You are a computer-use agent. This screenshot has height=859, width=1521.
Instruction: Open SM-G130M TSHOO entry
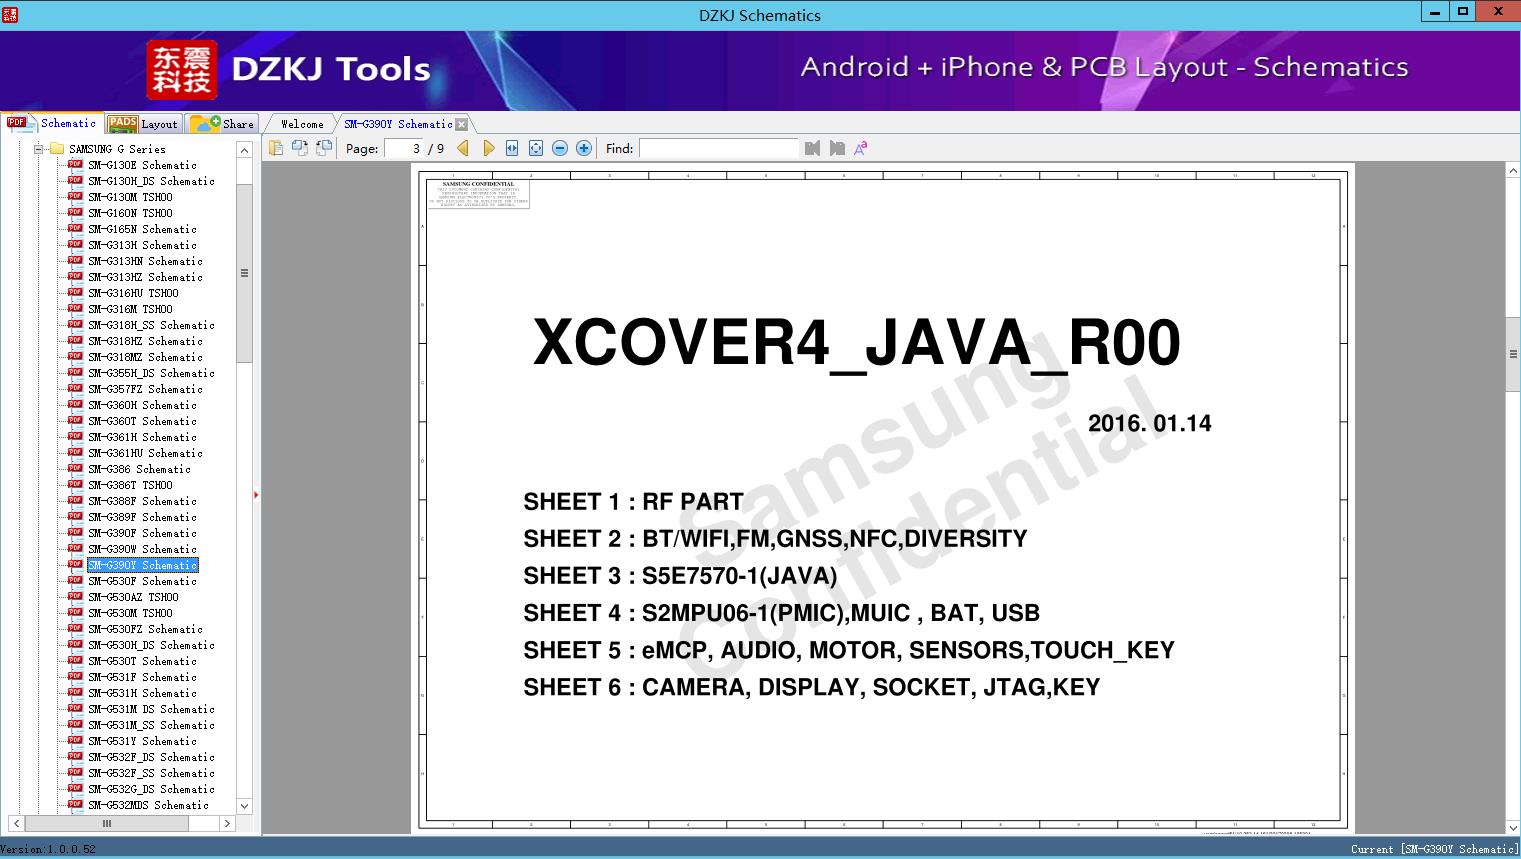click(x=130, y=197)
